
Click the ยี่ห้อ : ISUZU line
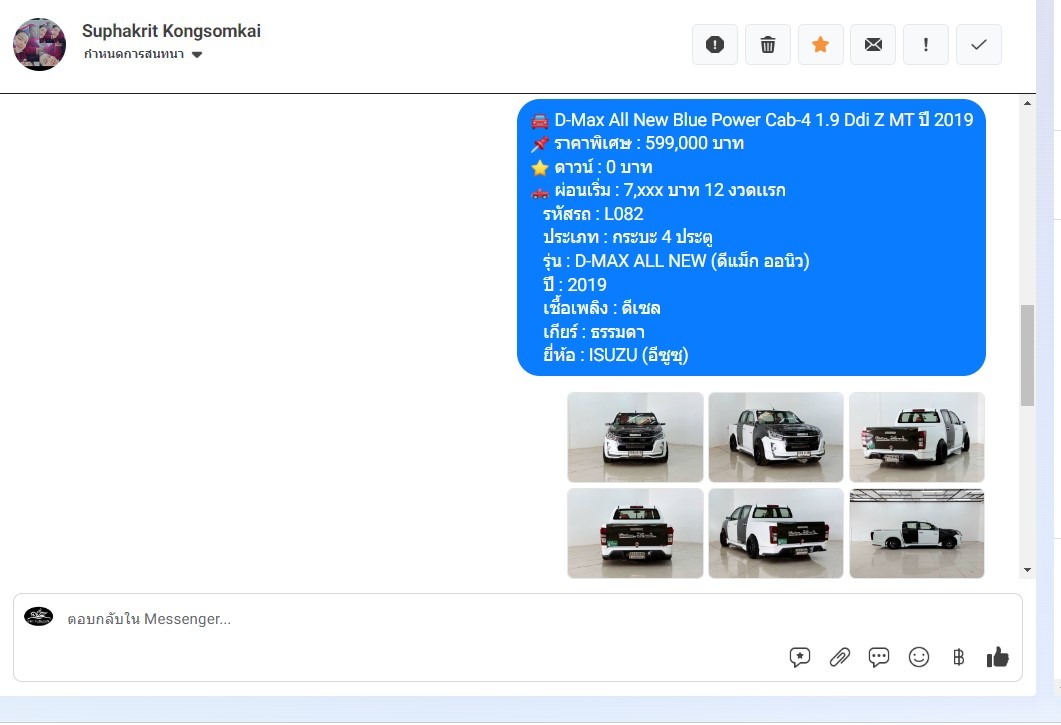(615, 355)
